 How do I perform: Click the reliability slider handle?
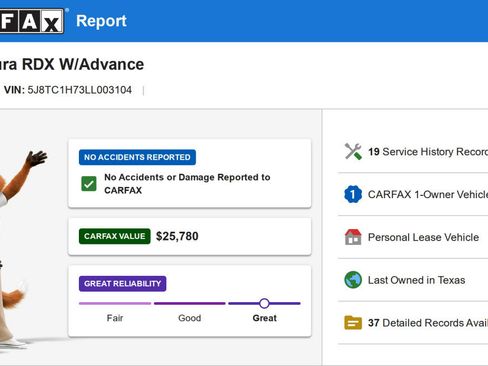(x=264, y=303)
